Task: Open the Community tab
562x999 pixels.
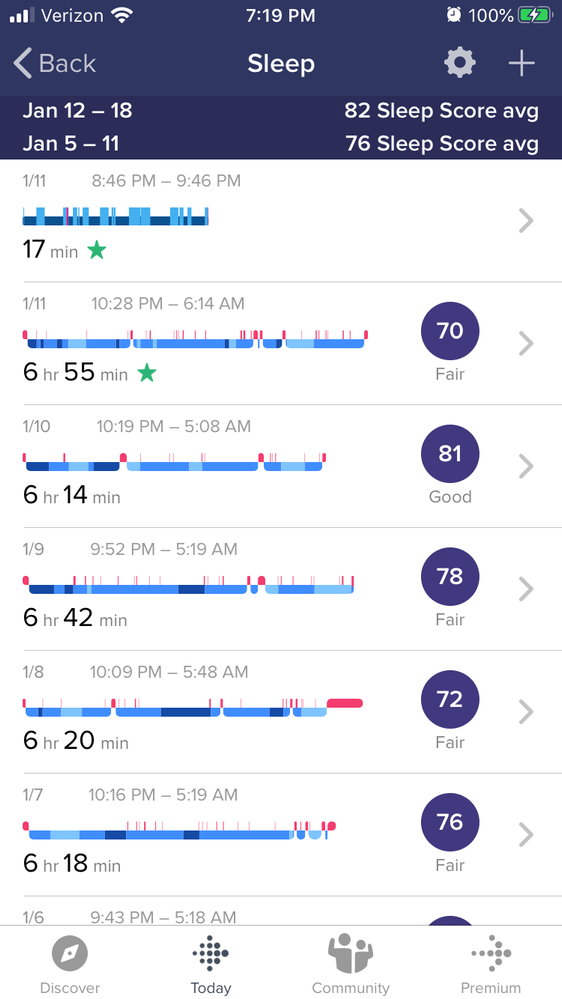Action: pyautogui.click(x=350, y=964)
